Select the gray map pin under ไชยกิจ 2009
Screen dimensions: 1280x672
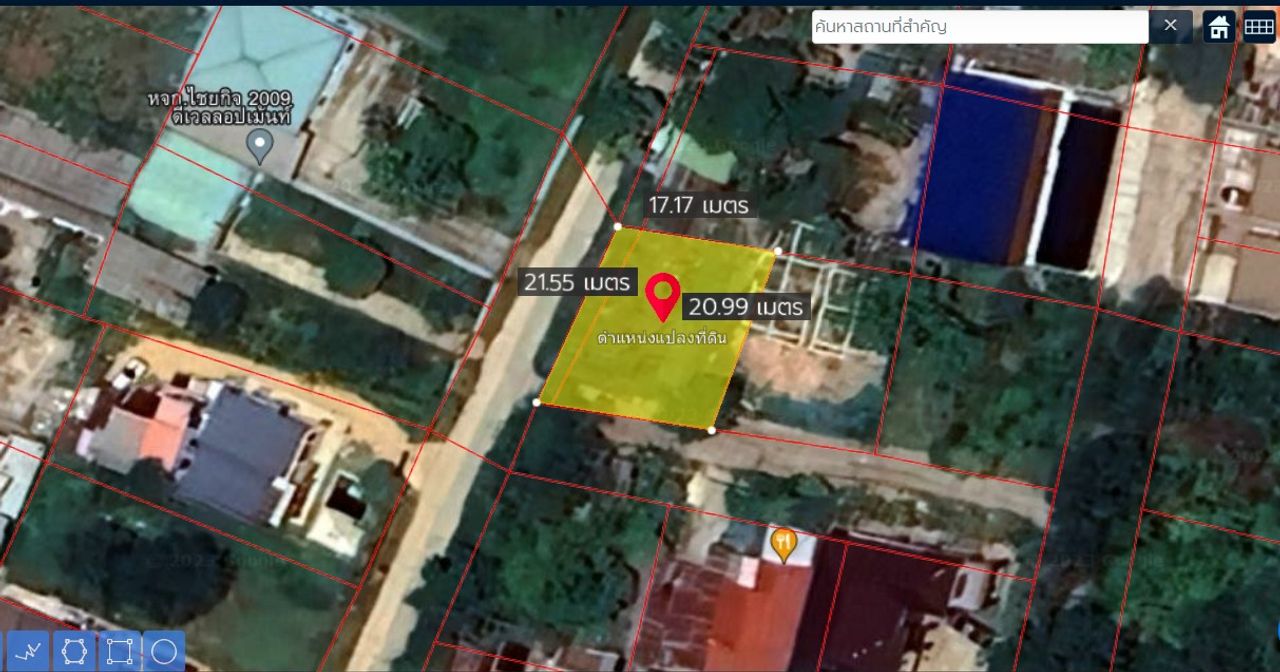pos(260,146)
